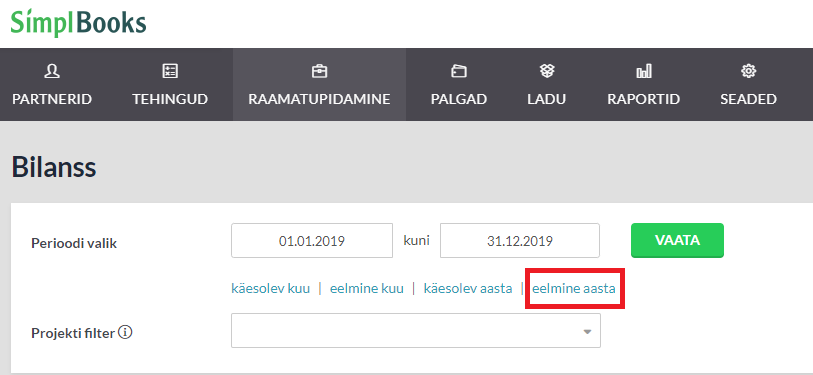Viewport: 813px width, 375px height.
Task: Click the Seaded gear icon
Action: coord(748,72)
